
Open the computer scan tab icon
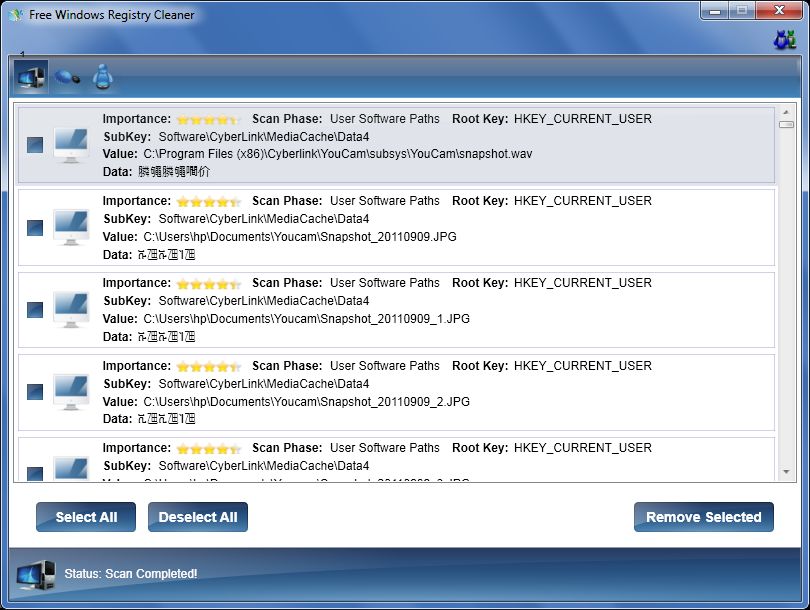31,77
